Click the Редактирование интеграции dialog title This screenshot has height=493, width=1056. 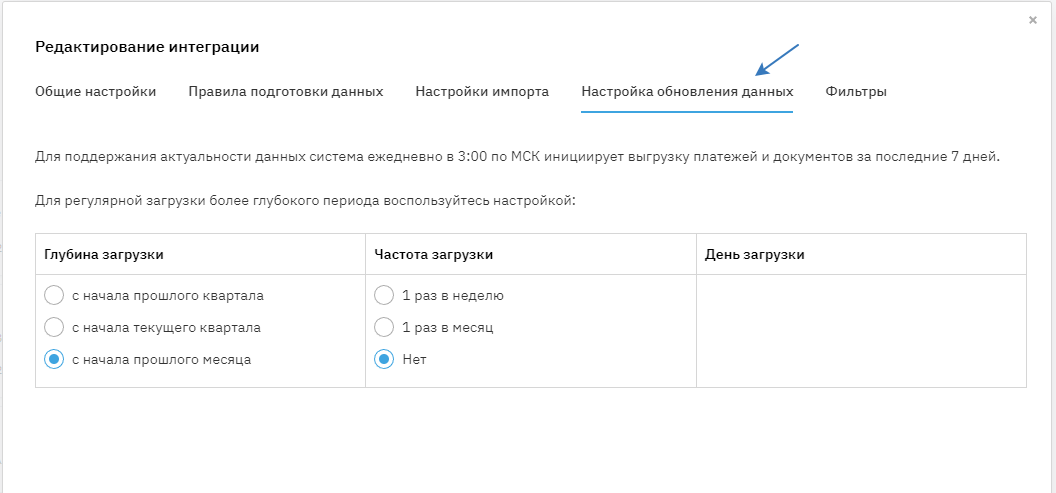coord(147,47)
